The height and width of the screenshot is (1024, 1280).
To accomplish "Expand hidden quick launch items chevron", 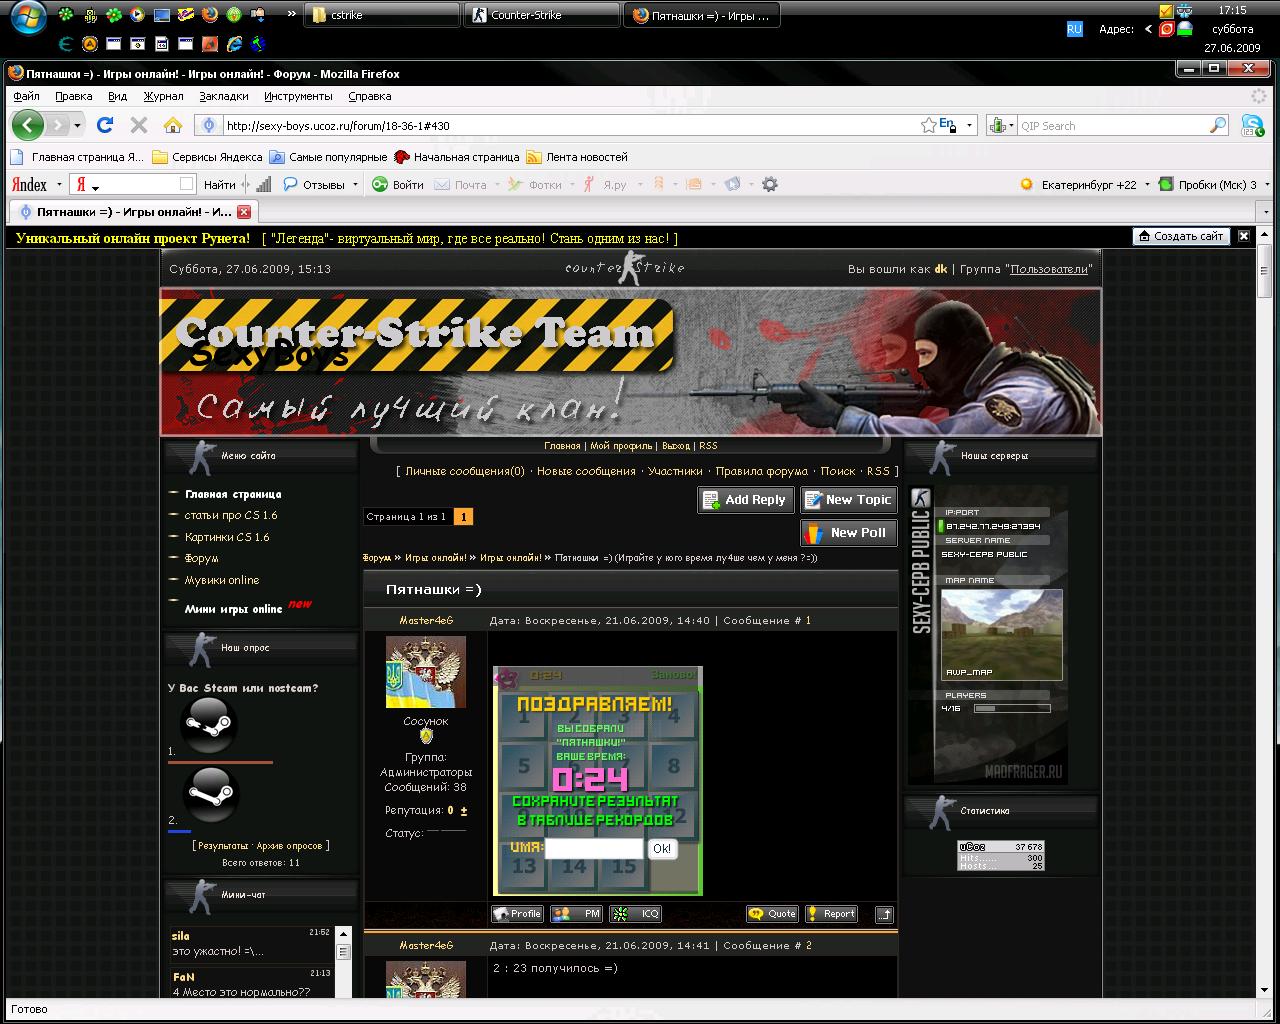I will (291, 15).
